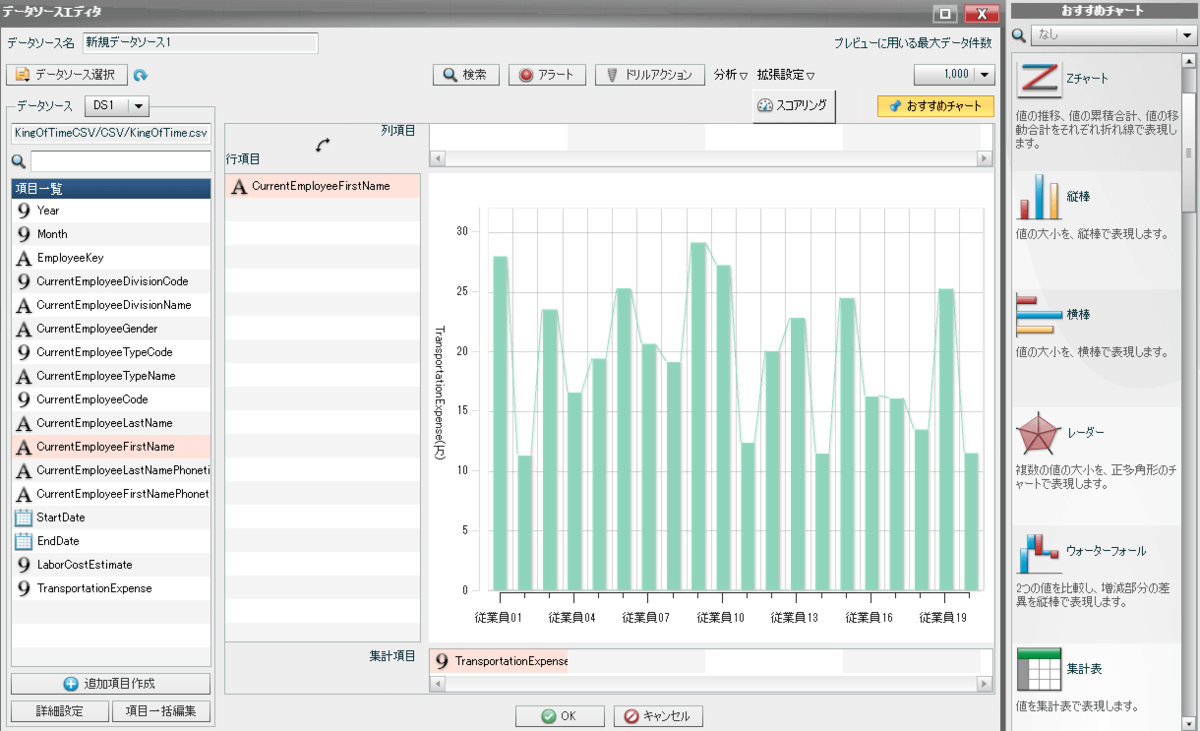Select CurrentEmployeeLastName in the item list
Image resolution: width=1200 pixels, height=731 pixels.
111,423
